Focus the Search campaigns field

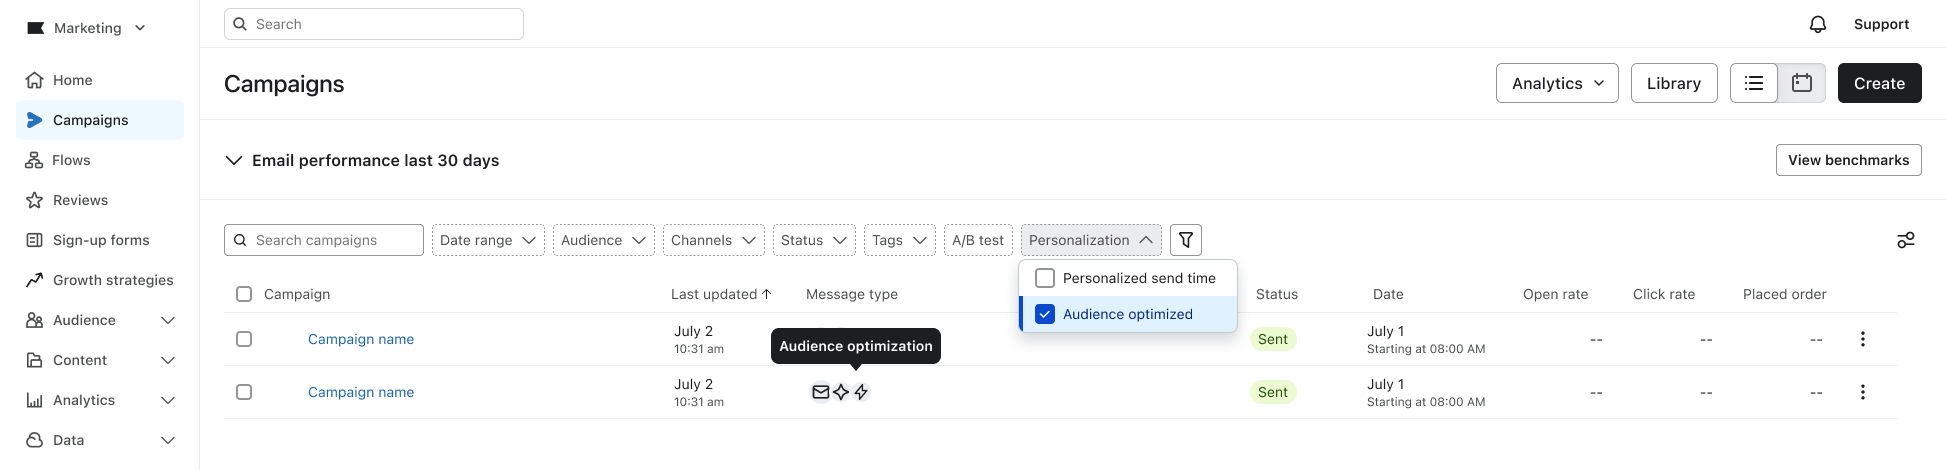click(x=324, y=240)
